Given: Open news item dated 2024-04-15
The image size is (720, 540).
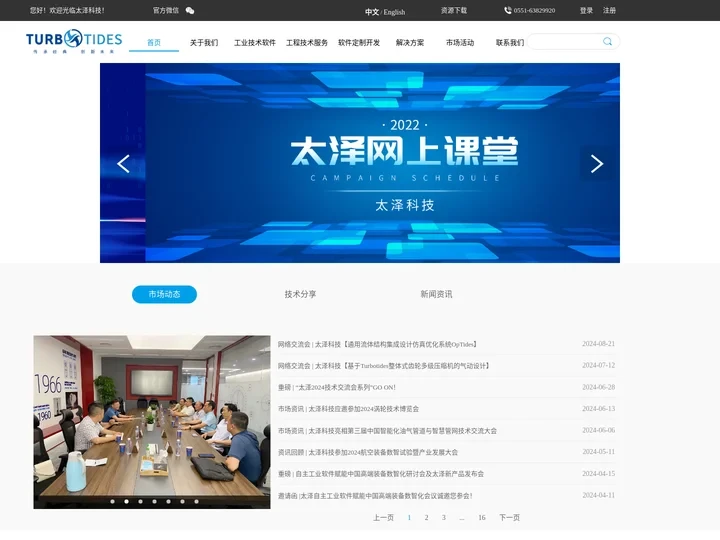Looking at the screenshot, I should point(381,474).
